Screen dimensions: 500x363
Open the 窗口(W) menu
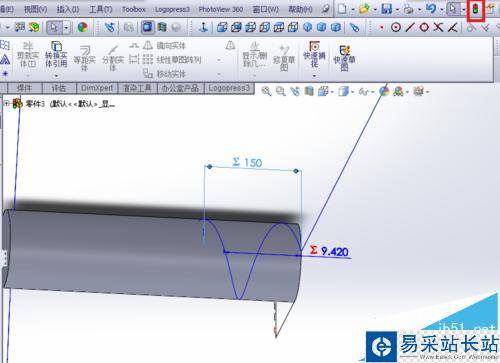[266, 9]
